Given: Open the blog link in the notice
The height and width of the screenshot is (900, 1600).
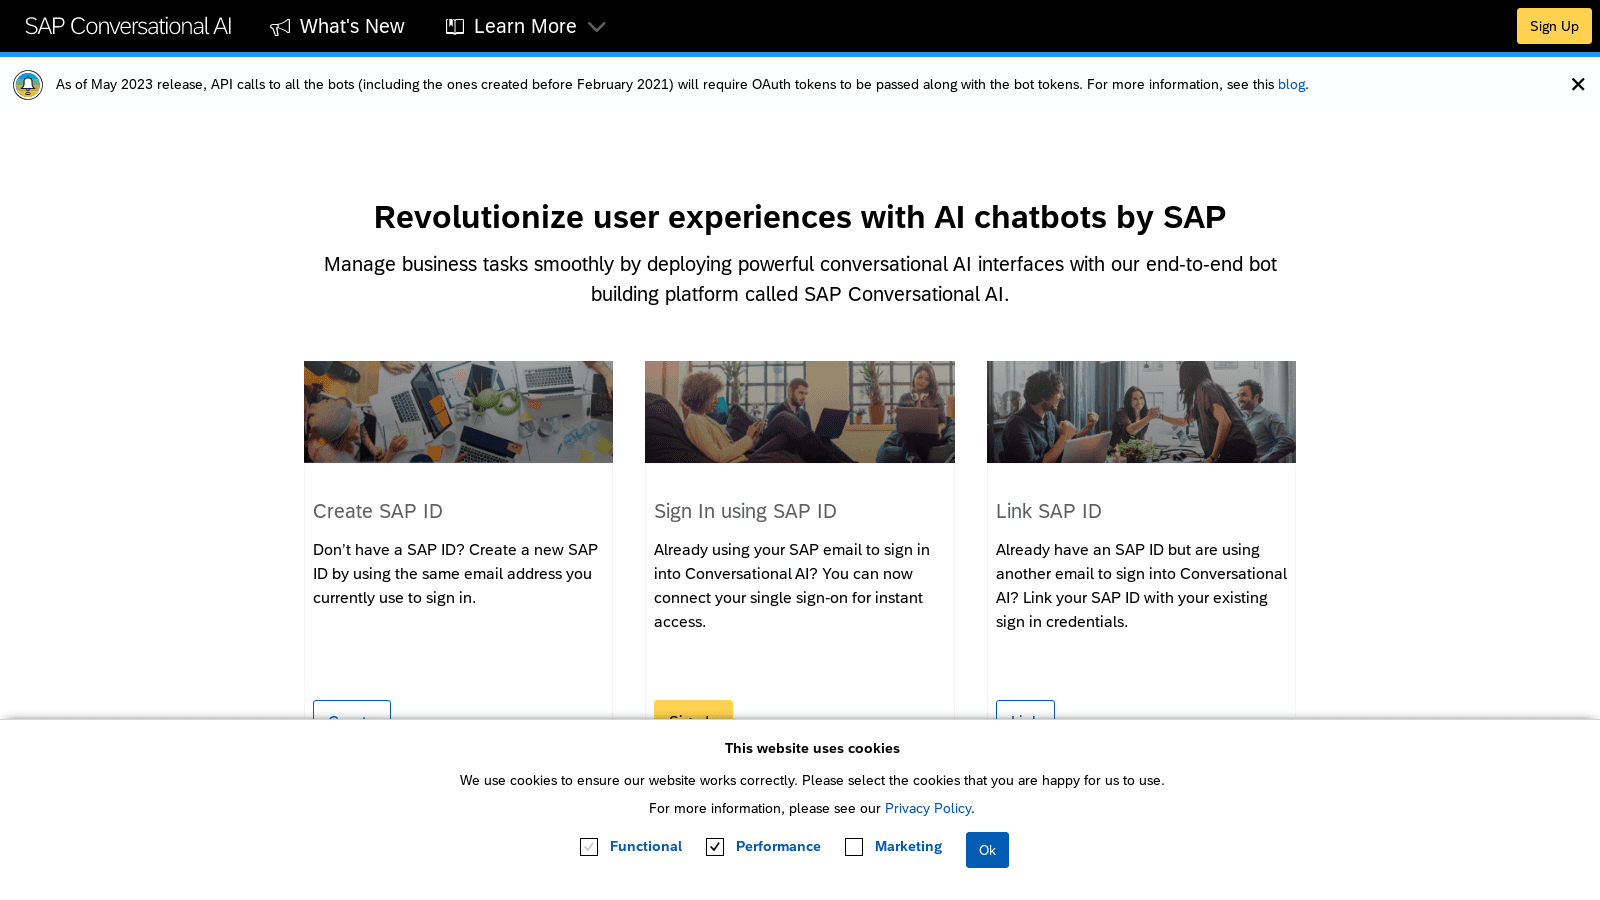Looking at the screenshot, I should click(1291, 85).
